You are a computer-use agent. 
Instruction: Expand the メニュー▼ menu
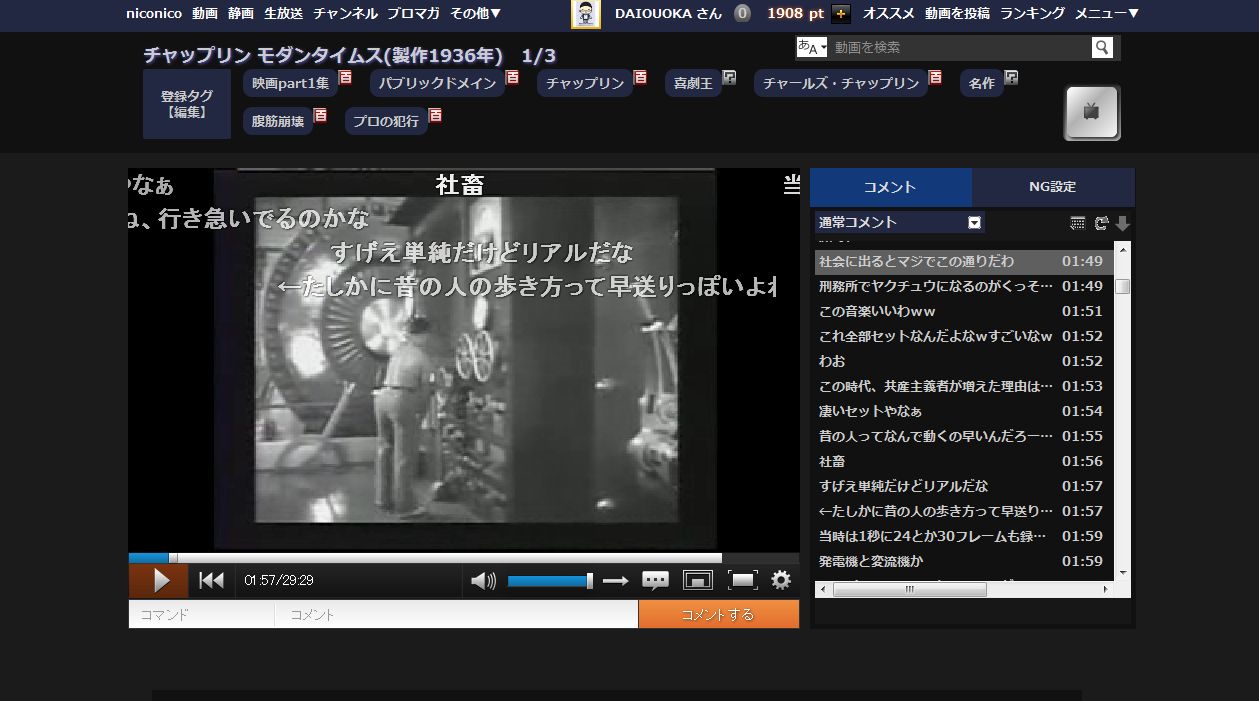[x=1107, y=13]
